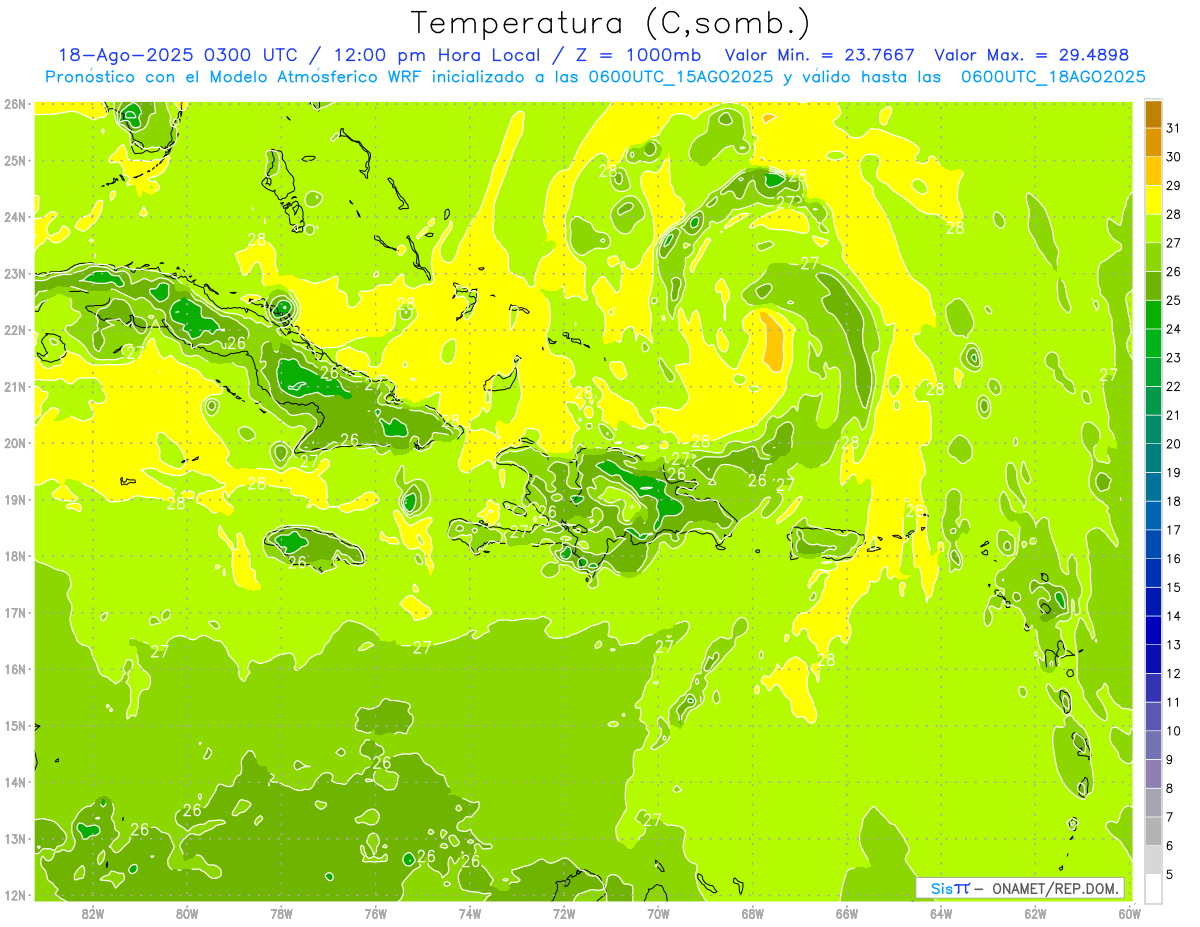
Task: Click the green 25–26 colorbar segment
Action: (1153, 286)
